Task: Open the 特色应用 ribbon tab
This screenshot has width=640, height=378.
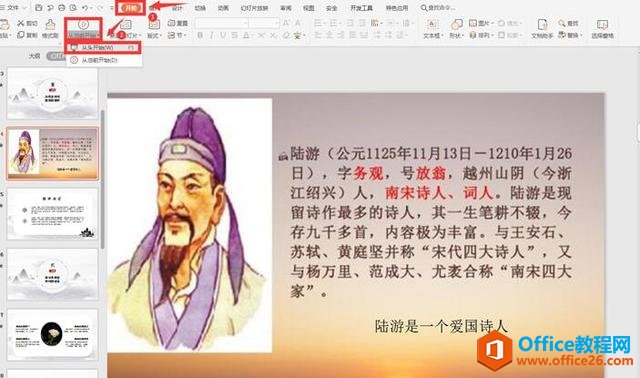Action: click(397, 8)
